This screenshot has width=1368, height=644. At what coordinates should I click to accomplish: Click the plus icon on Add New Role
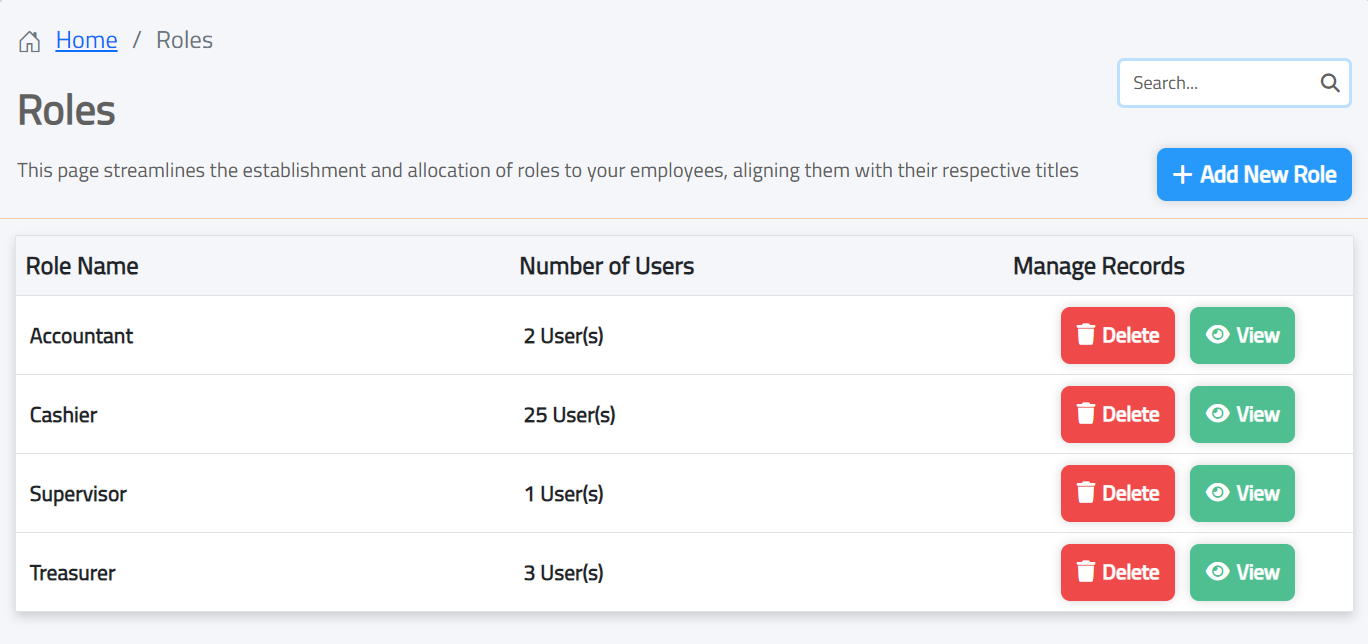click(x=1182, y=175)
